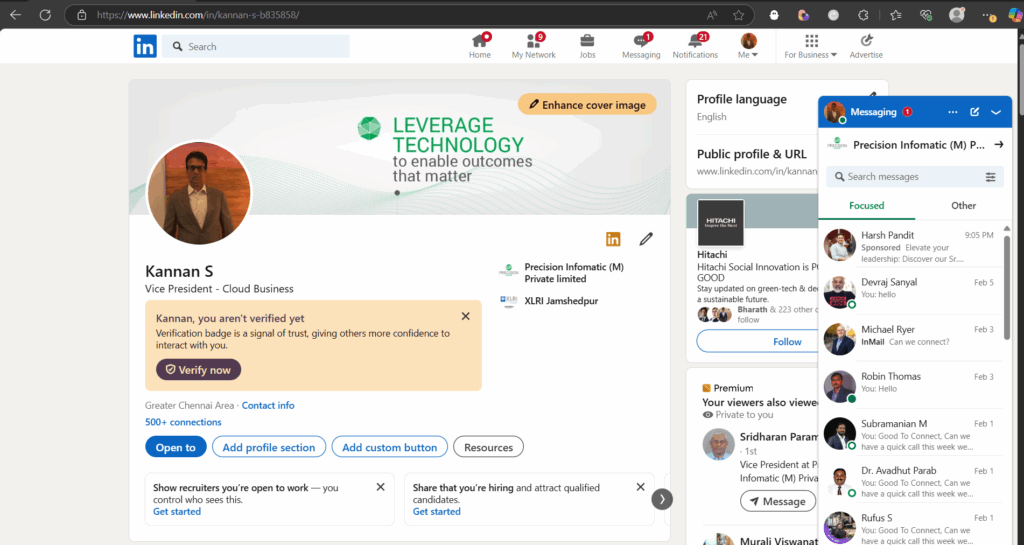The image size is (1024, 545).
Task: Switch to Other messages tab
Action: [963, 206]
